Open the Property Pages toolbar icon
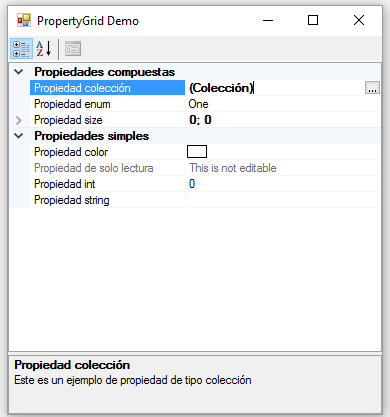 73,49
